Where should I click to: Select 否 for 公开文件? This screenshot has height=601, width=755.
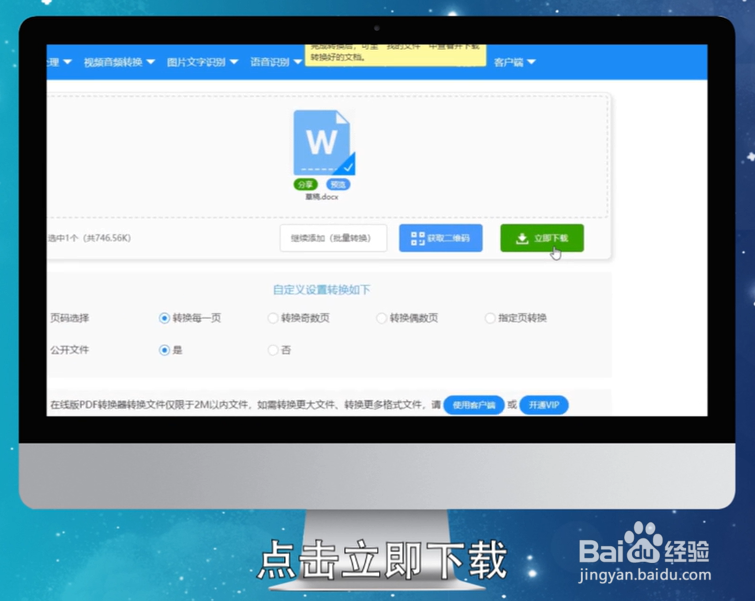click(x=273, y=350)
